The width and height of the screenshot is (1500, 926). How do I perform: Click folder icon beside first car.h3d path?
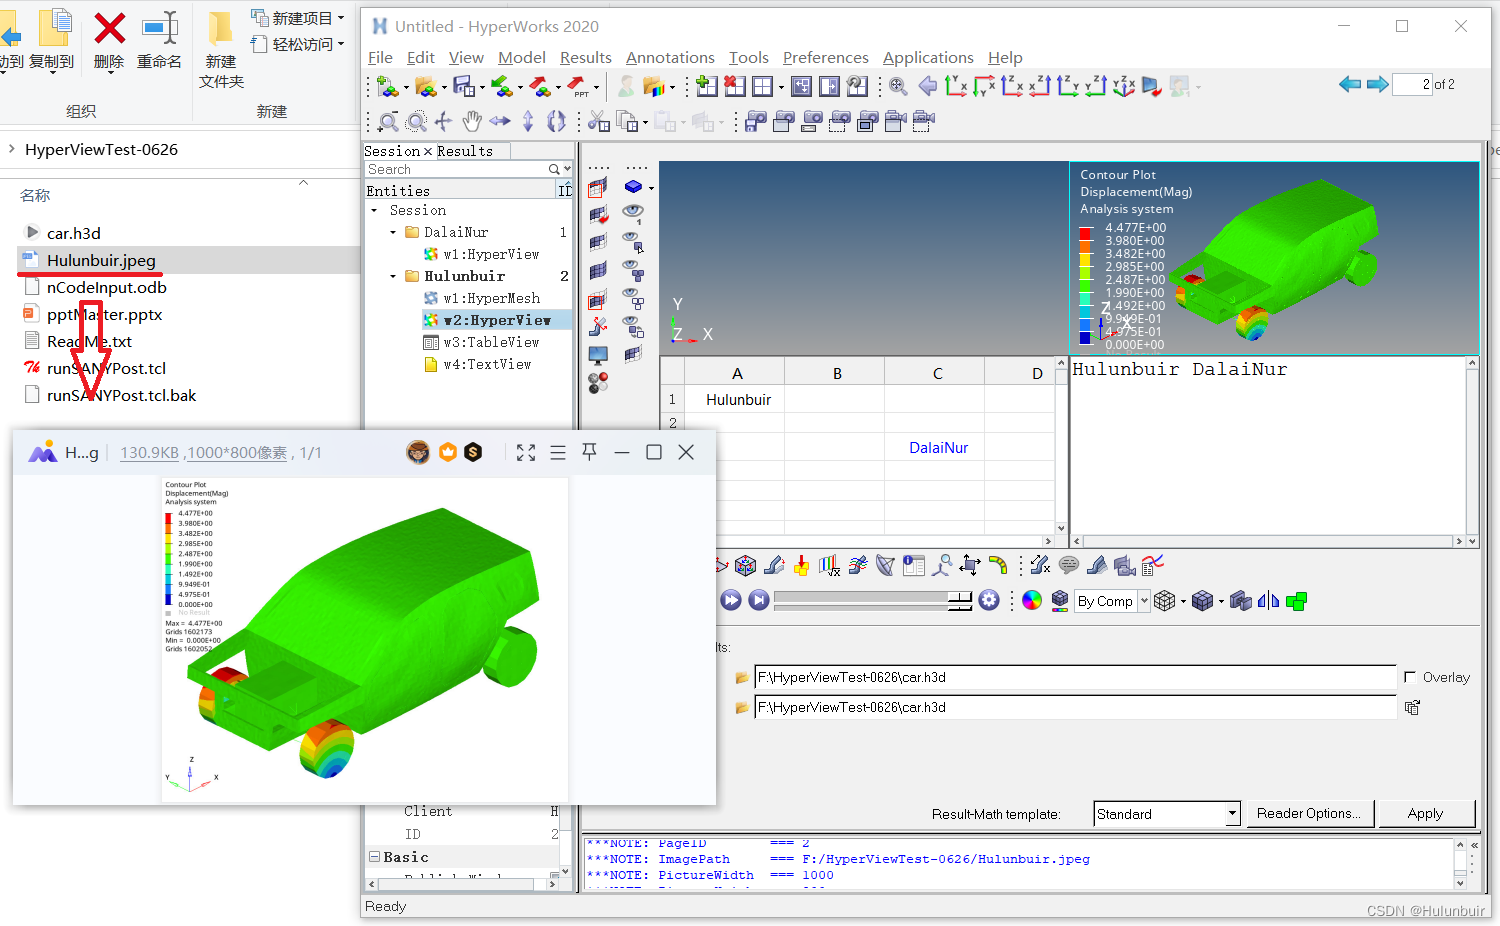click(742, 678)
